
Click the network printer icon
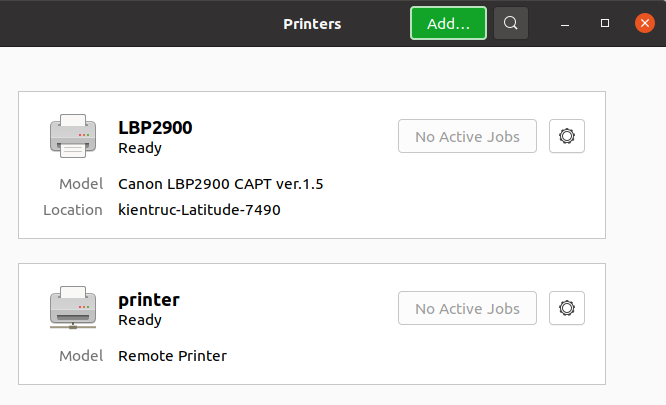click(x=73, y=307)
